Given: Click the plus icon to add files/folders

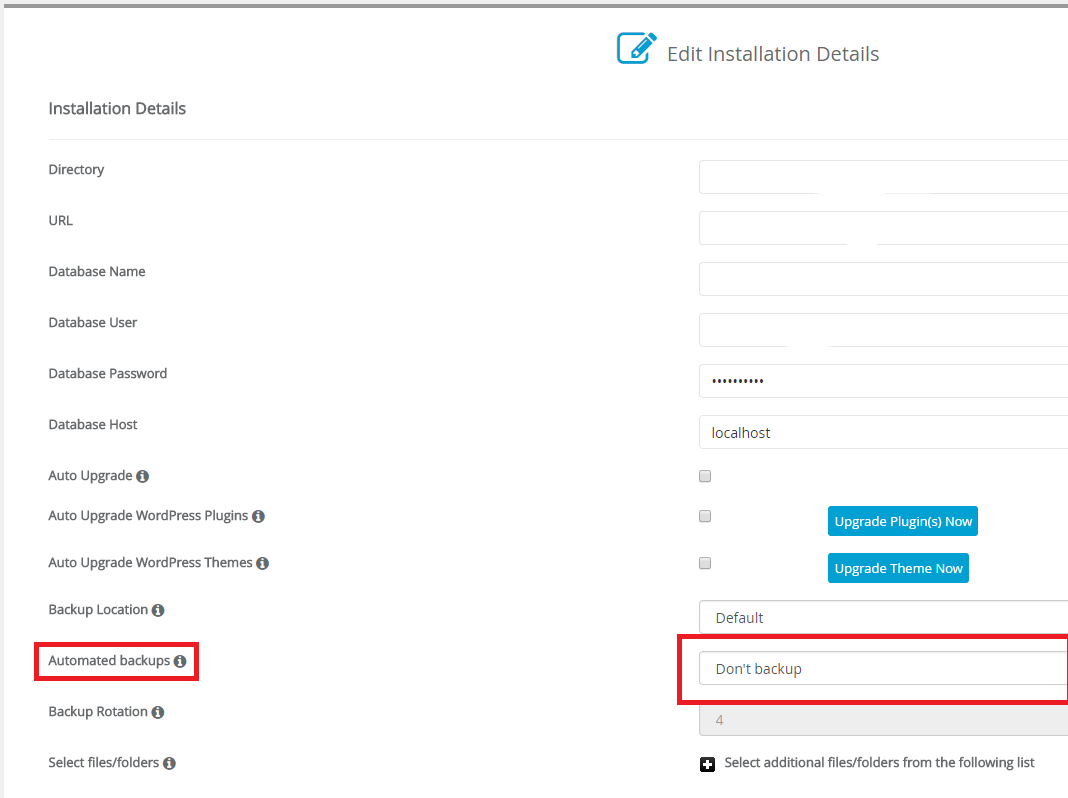Looking at the screenshot, I should tap(707, 764).
